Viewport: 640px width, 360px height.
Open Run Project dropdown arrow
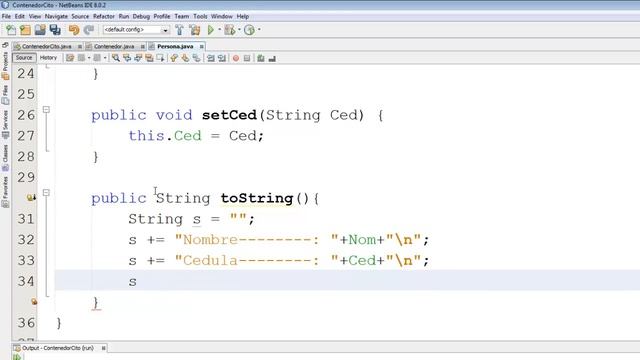click(x=220, y=30)
